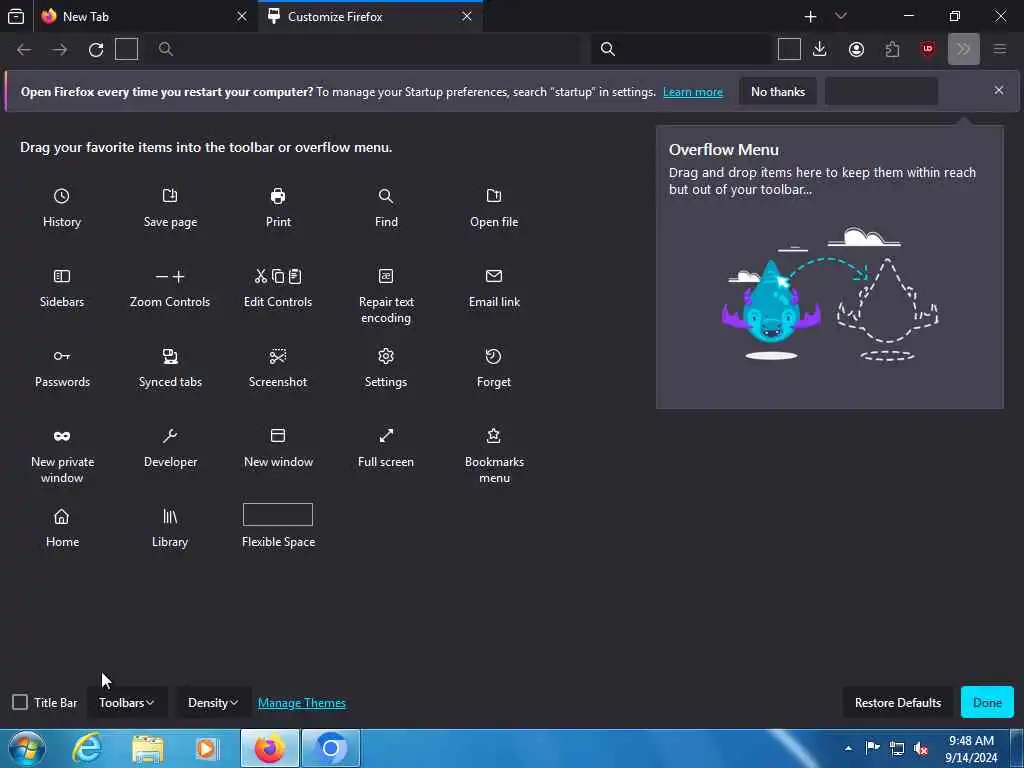Select the Library books icon

tap(170, 517)
